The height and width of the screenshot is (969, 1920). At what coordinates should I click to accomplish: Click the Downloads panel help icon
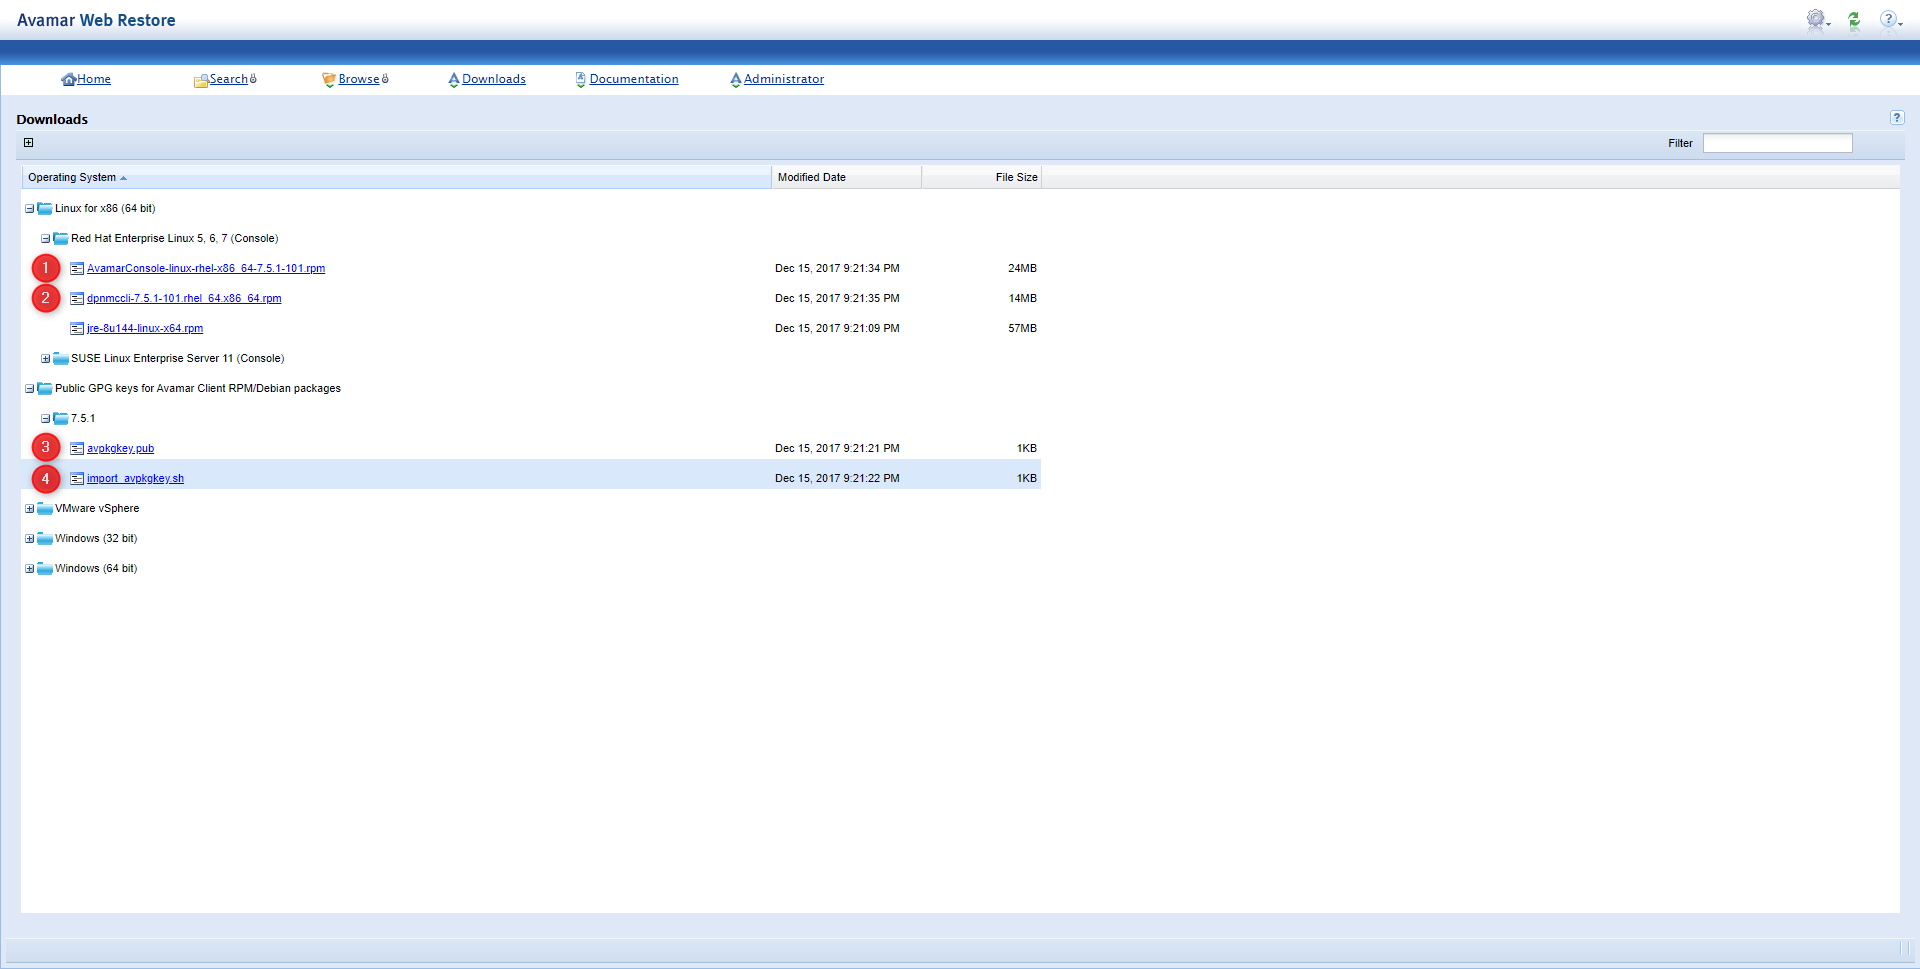pos(1896,118)
